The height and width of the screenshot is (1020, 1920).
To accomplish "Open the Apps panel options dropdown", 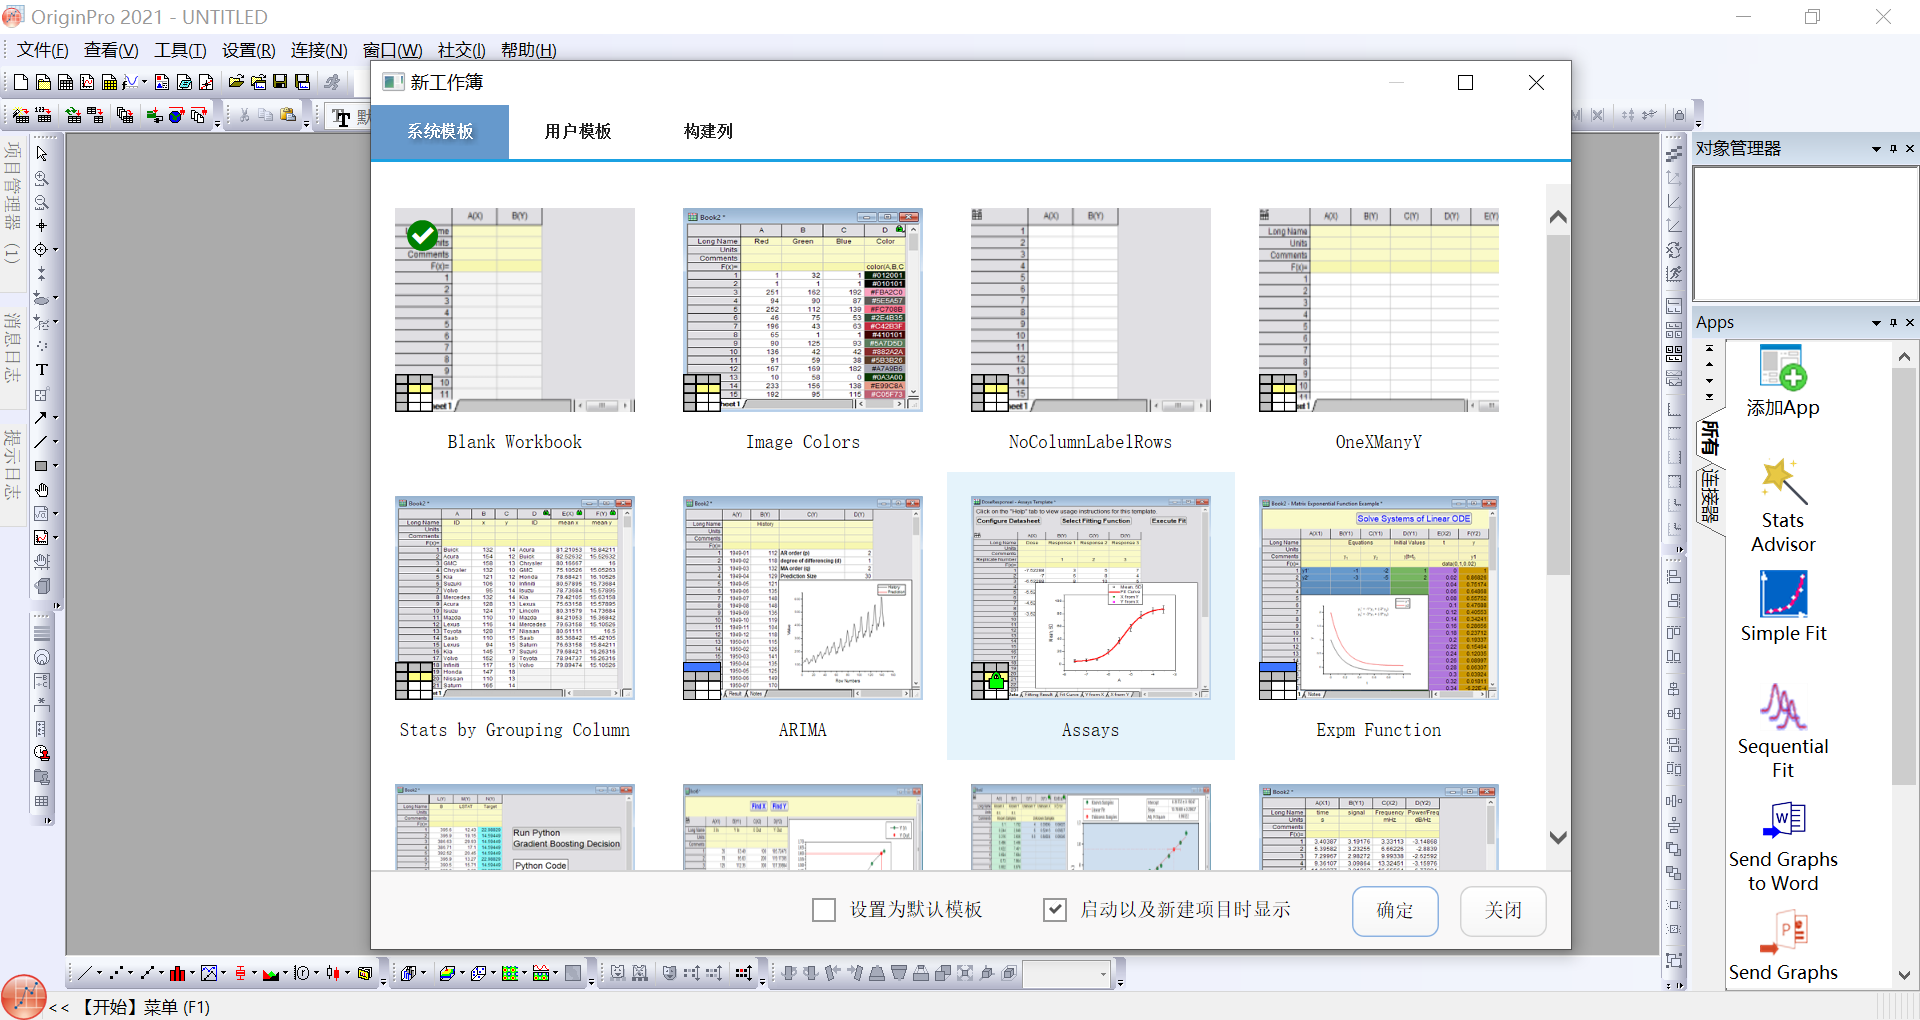I will [x=1876, y=323].
